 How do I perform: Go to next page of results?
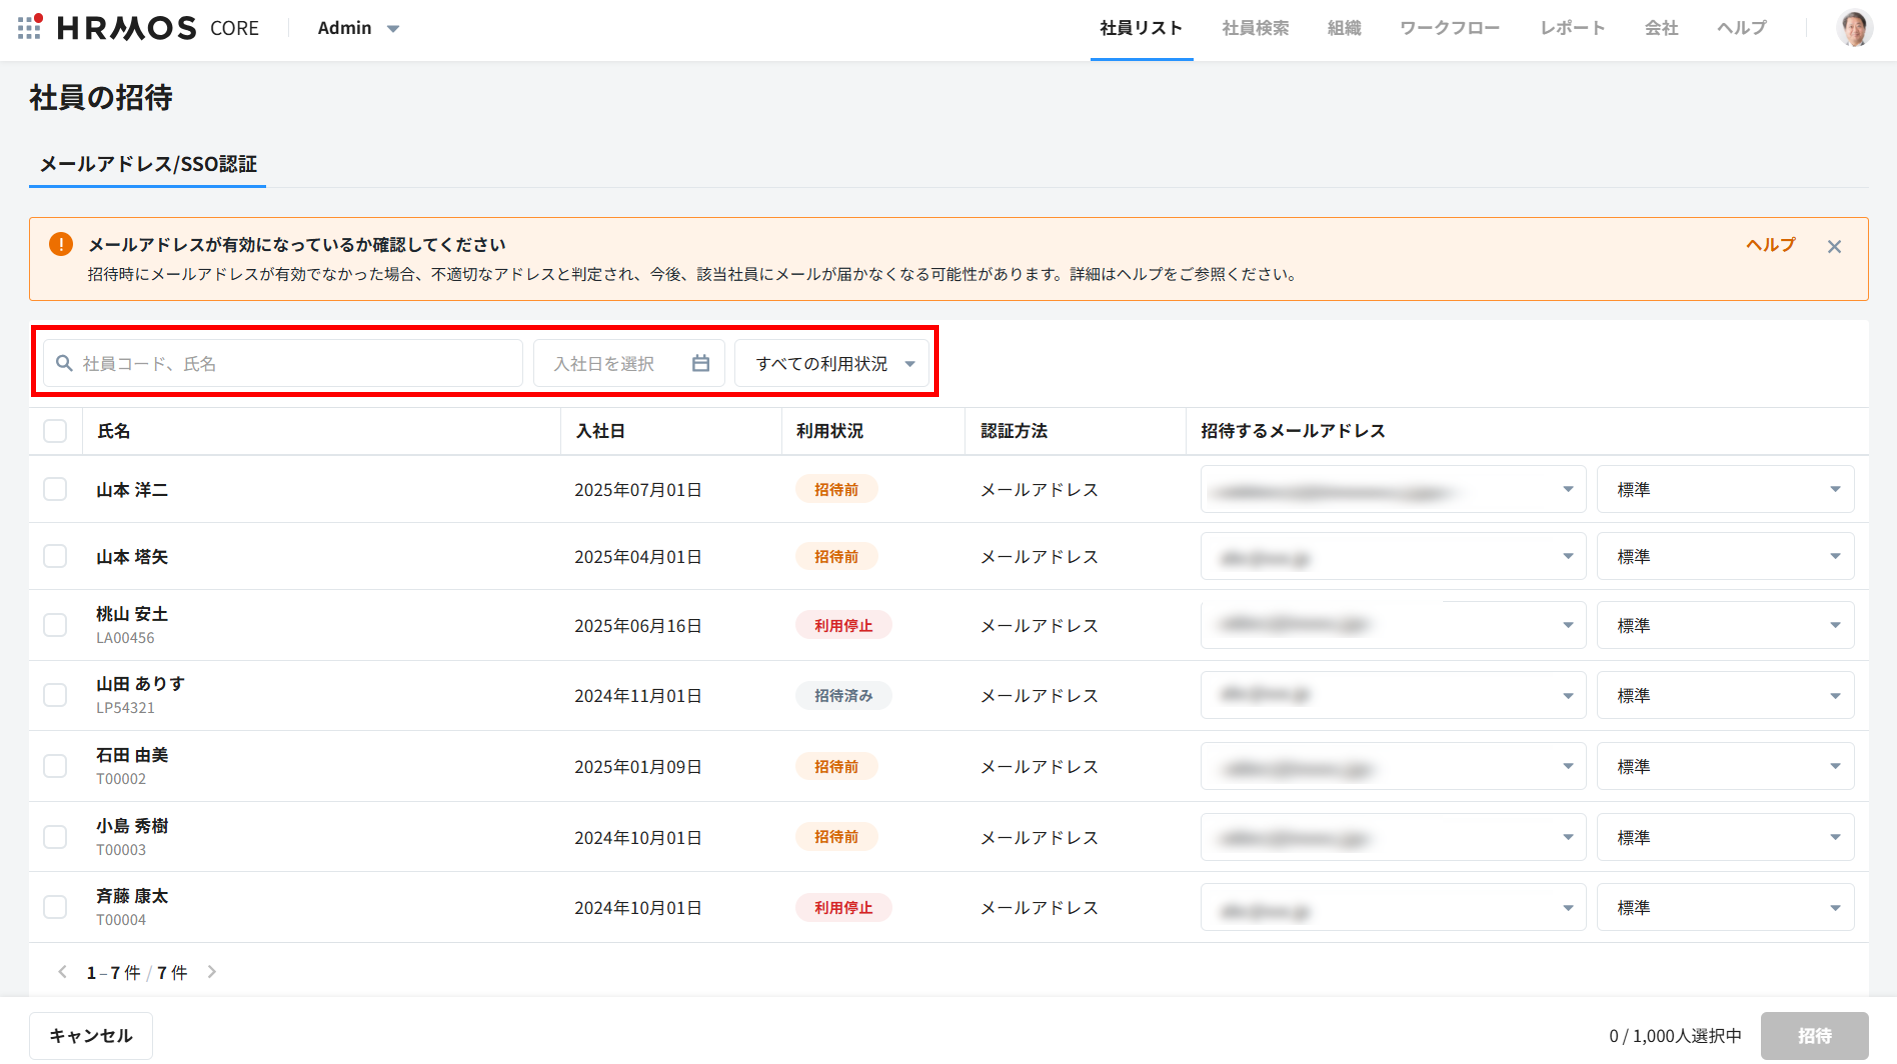click(212, 972)
